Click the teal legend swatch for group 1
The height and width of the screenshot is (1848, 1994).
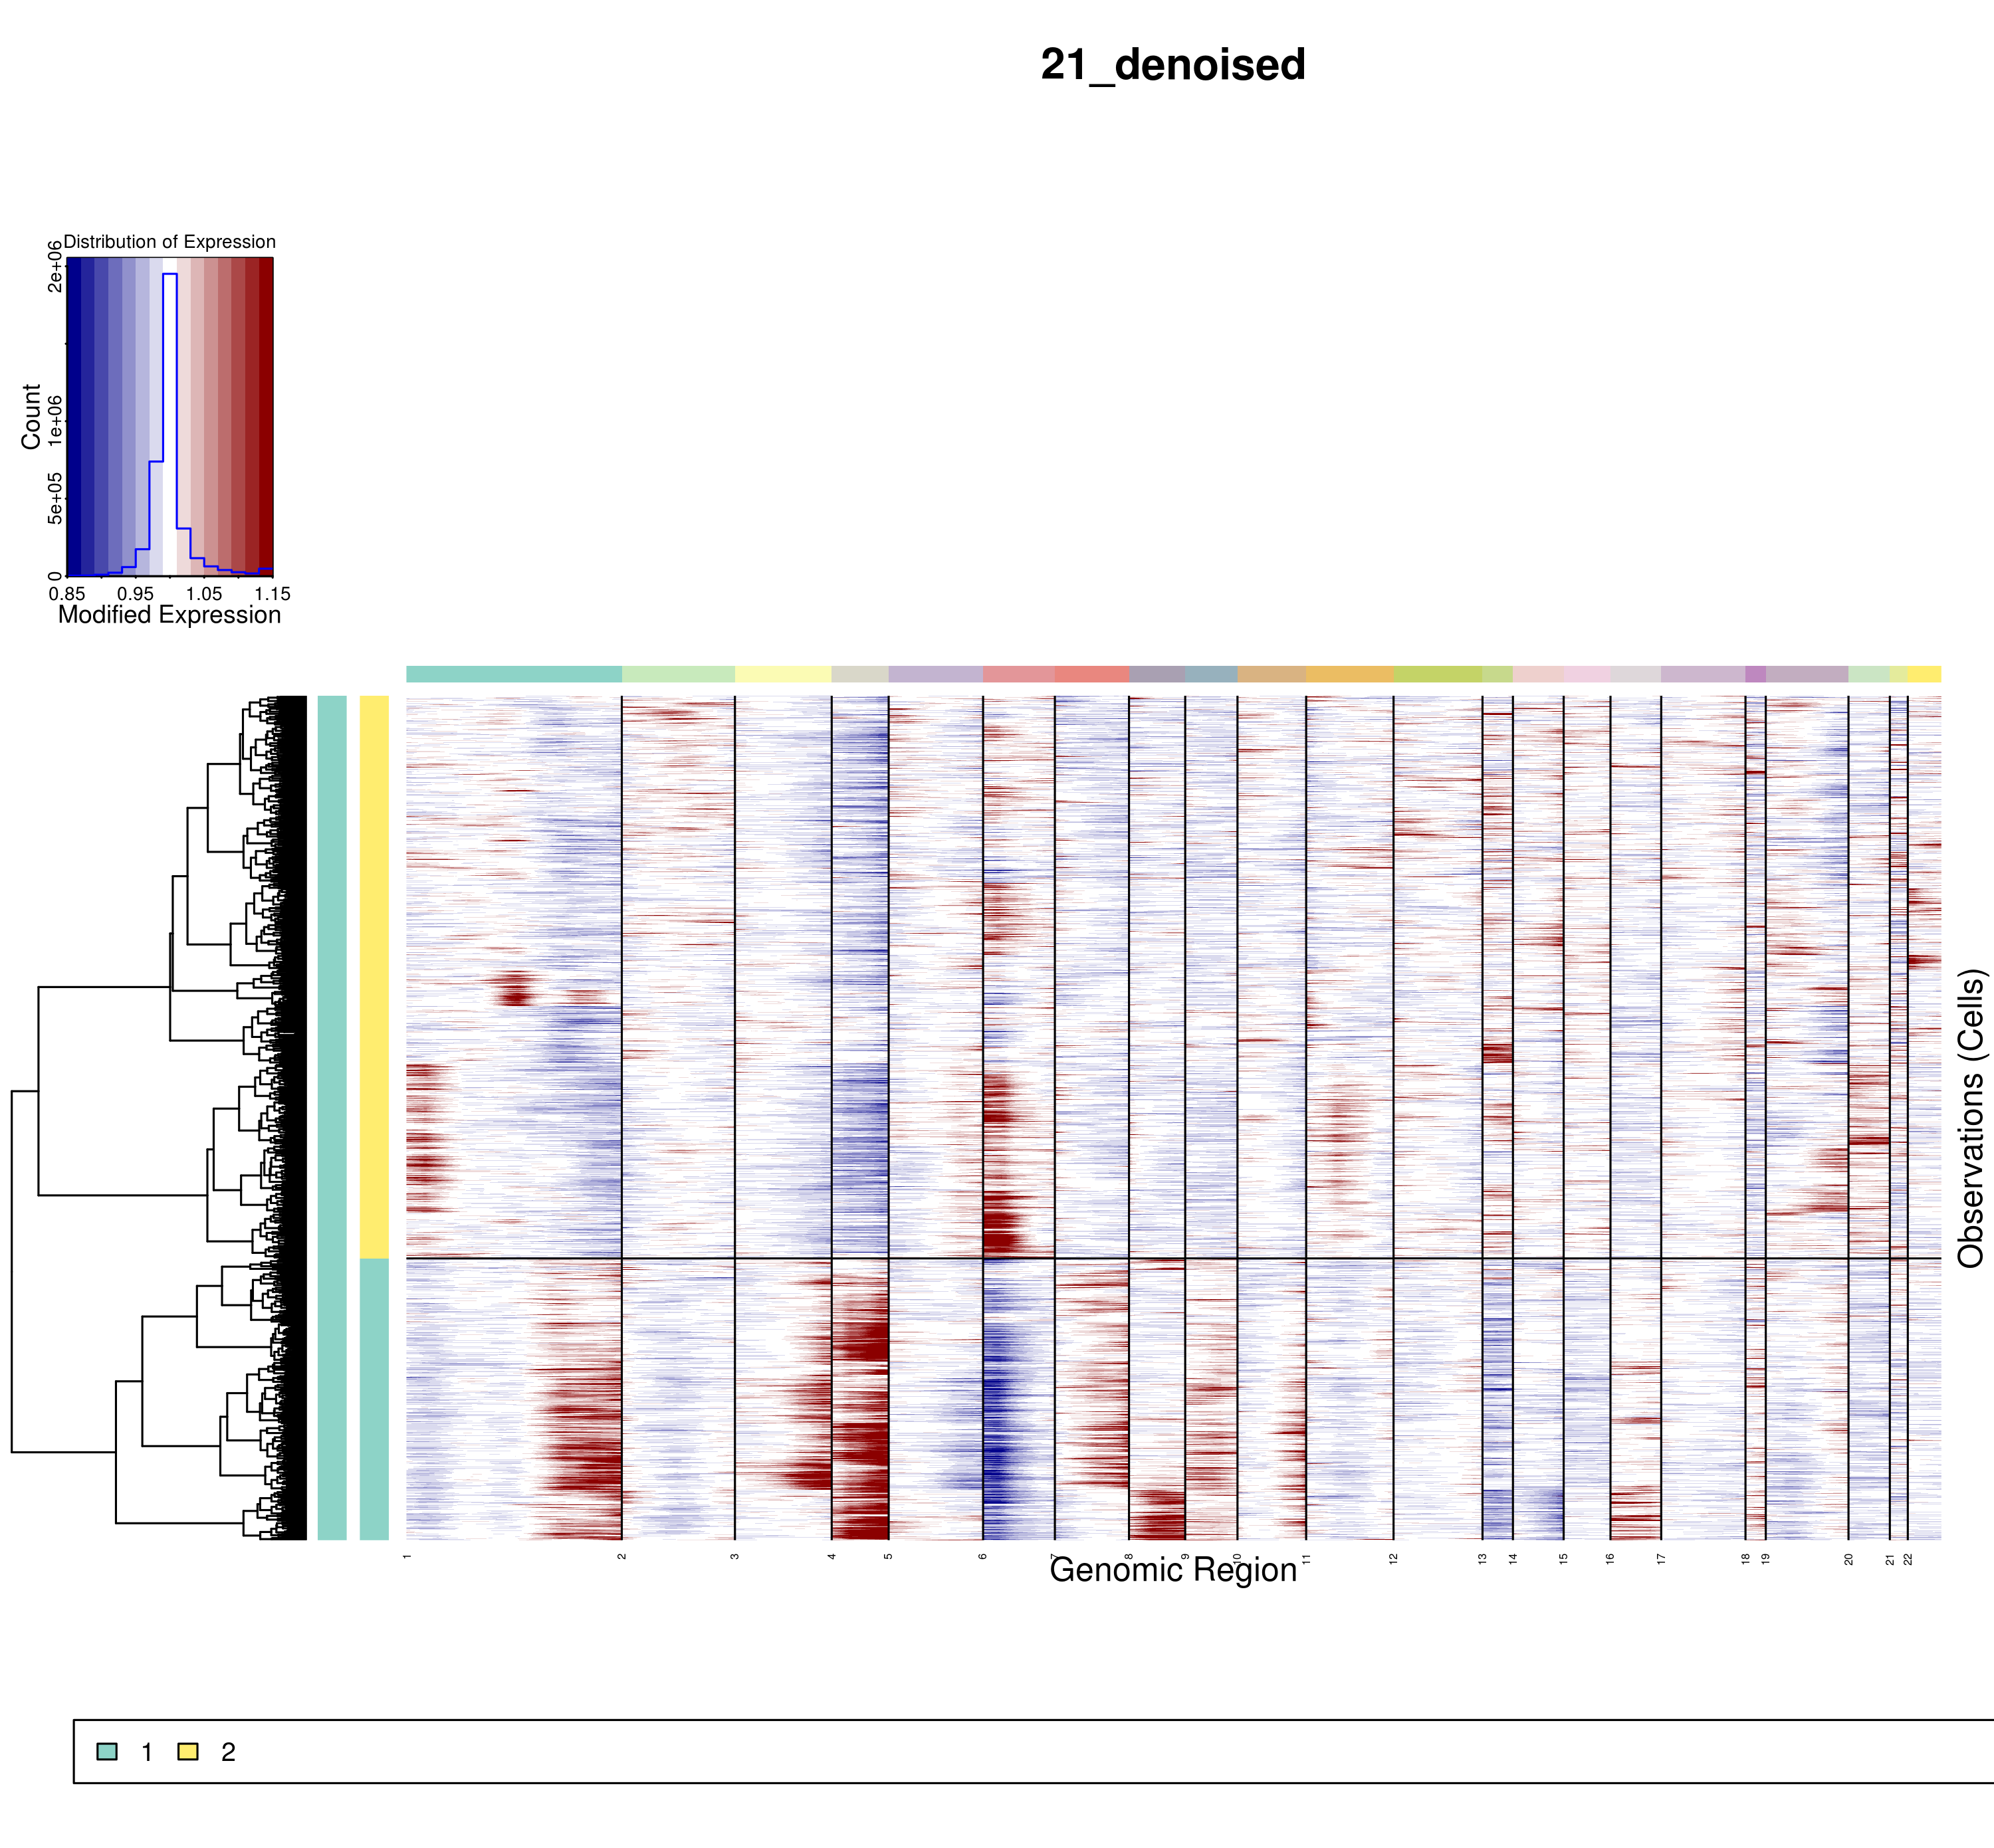(107, 1751)
